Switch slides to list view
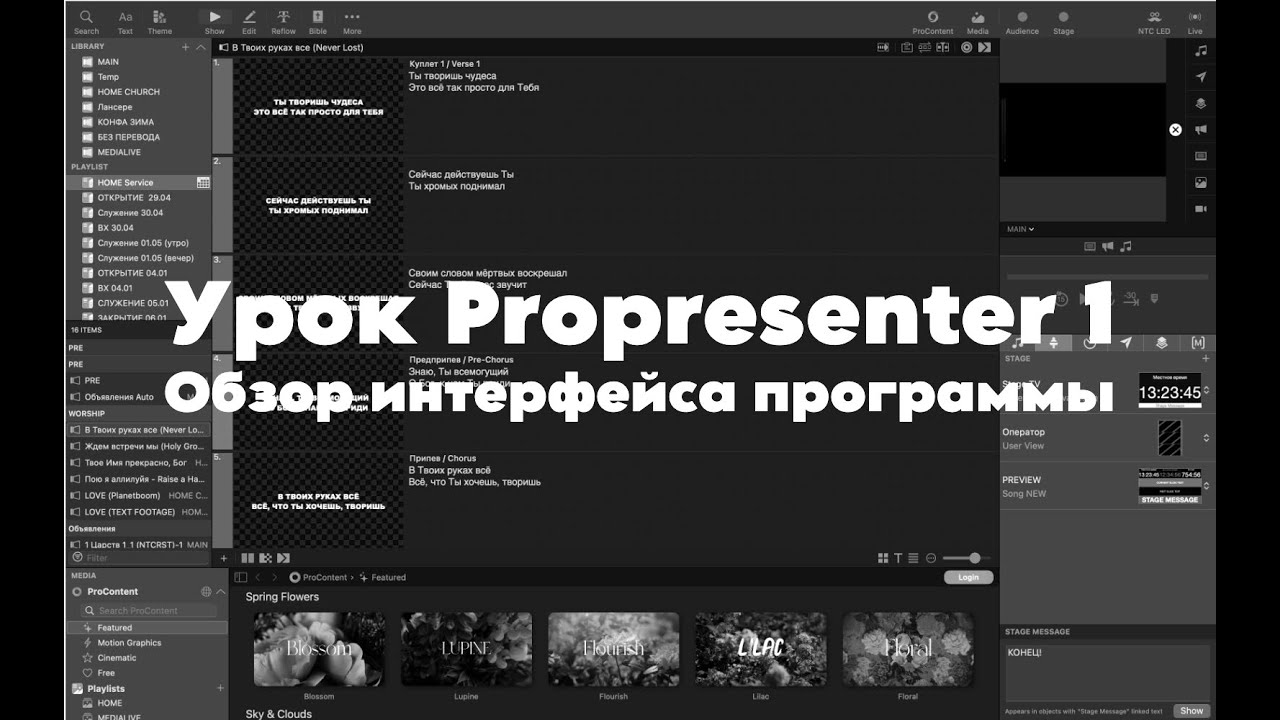 (x=913, y=558)
